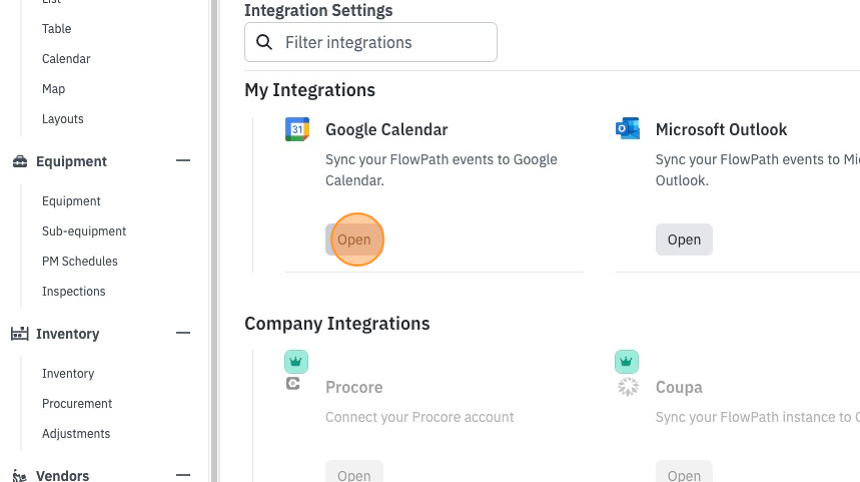Click the Procore title text

click(x=354, y=387)
